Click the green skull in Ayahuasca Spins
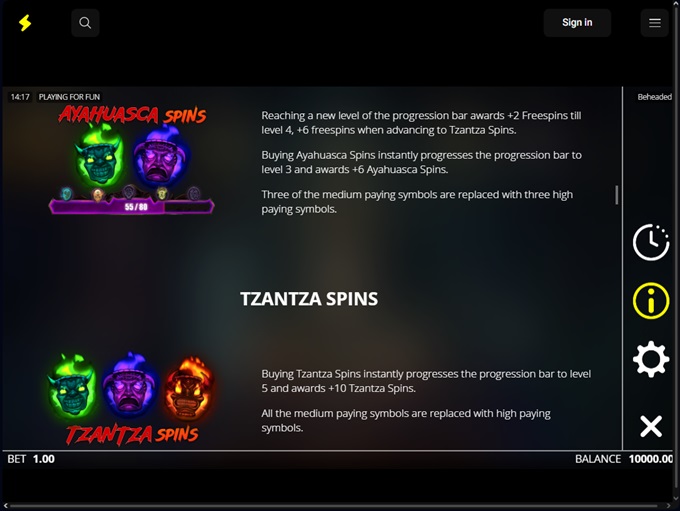This screenshot has width=680, height=511. click(x=99, y=155)
